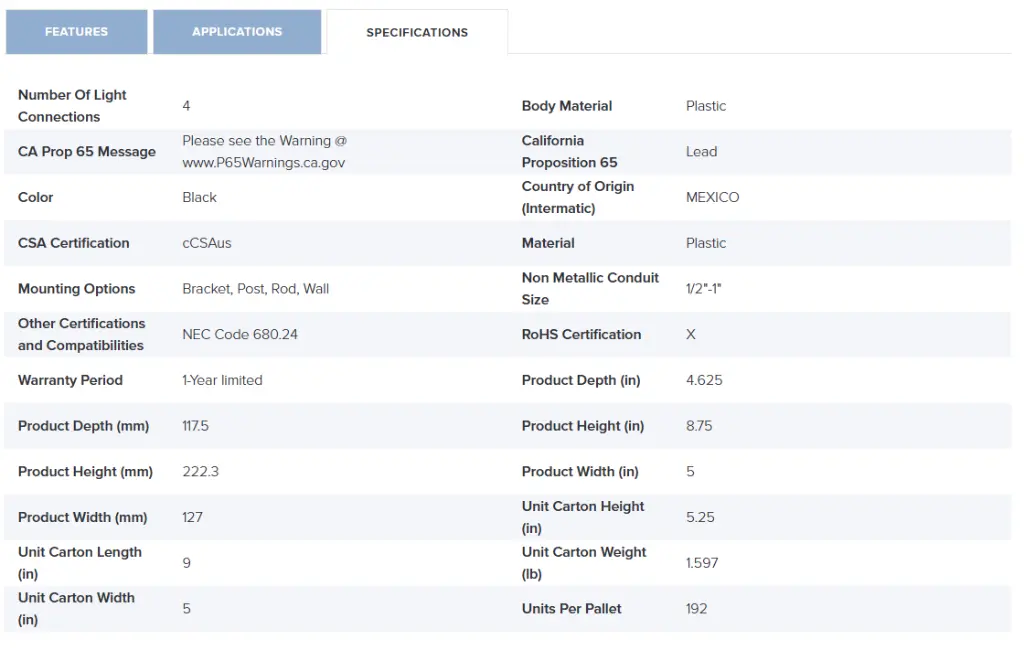Image resolution: width=1024 pixels, height=650 pixels.
Task: Click 'Bracket, Post, Rod, Wall' mounting value
Action: [255, 289]
